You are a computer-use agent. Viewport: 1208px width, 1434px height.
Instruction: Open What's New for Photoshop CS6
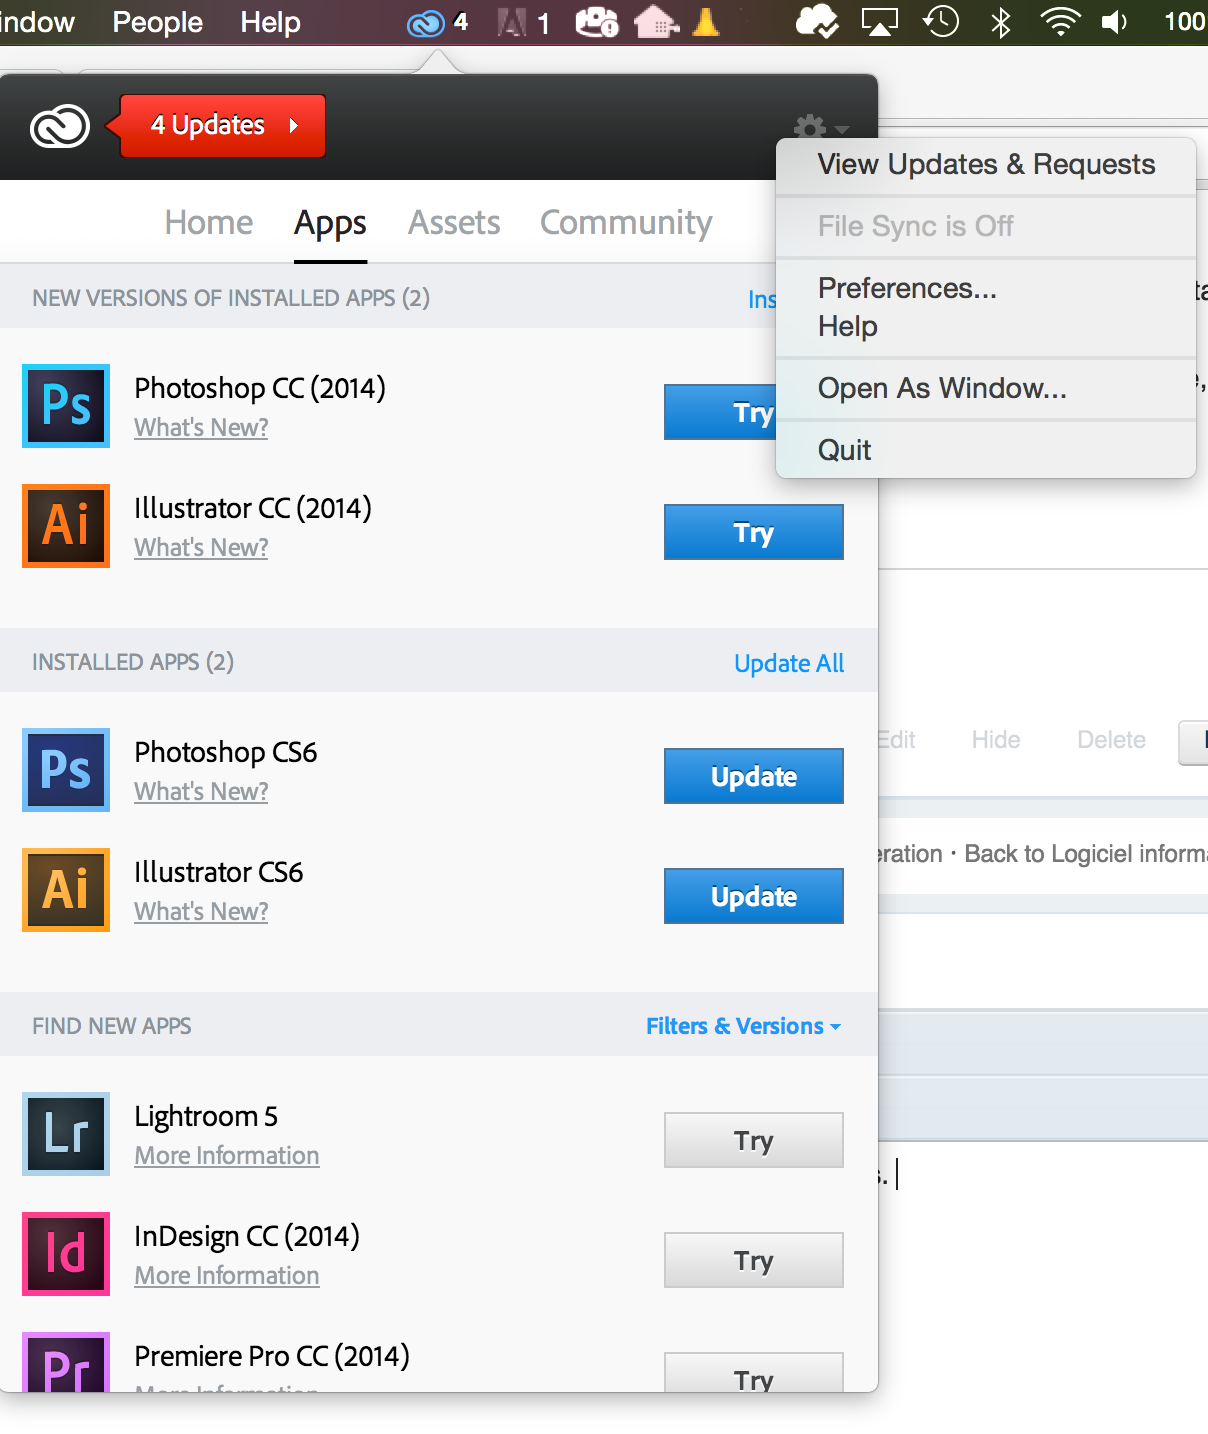(201, 791)
